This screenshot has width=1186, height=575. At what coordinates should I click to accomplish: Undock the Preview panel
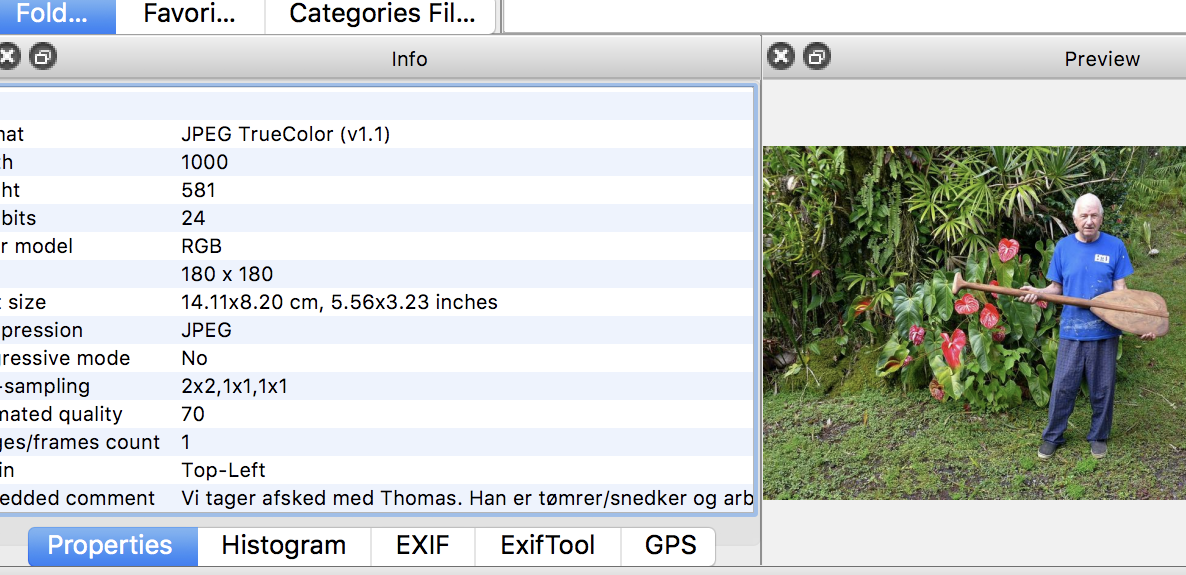click(x=817, y=57)
